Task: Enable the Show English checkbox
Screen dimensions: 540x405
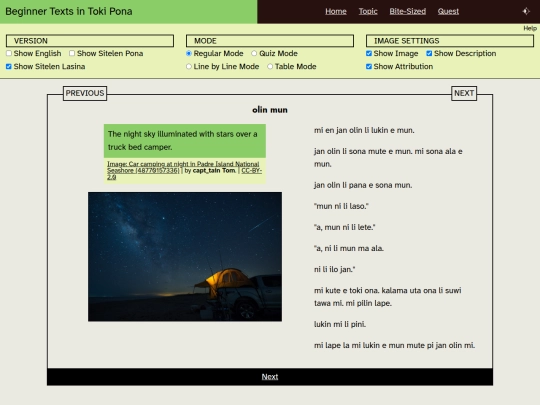Action: (x=9, y=53)
